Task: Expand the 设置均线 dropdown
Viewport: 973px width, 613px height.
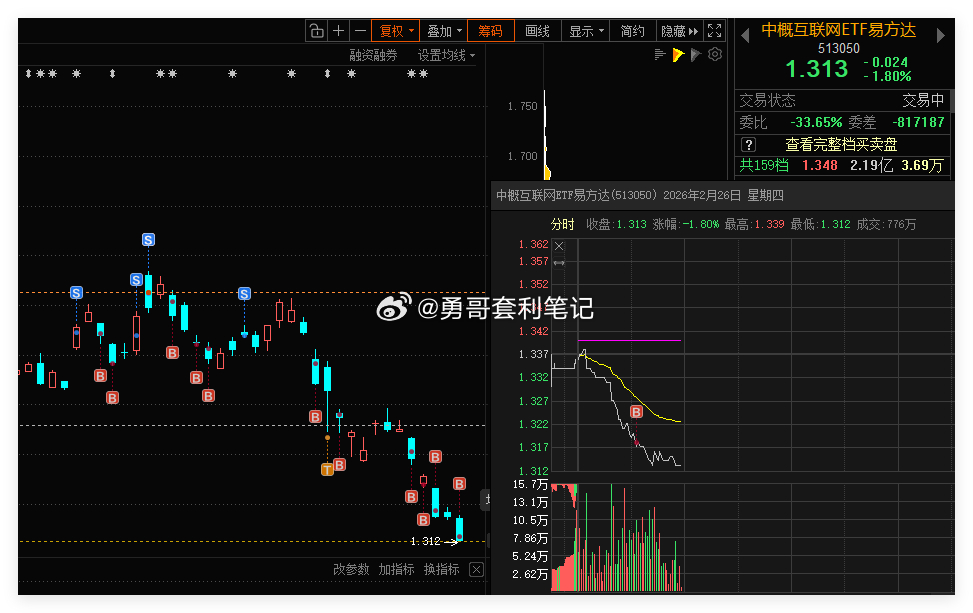Action: click(x=446, y=55)
